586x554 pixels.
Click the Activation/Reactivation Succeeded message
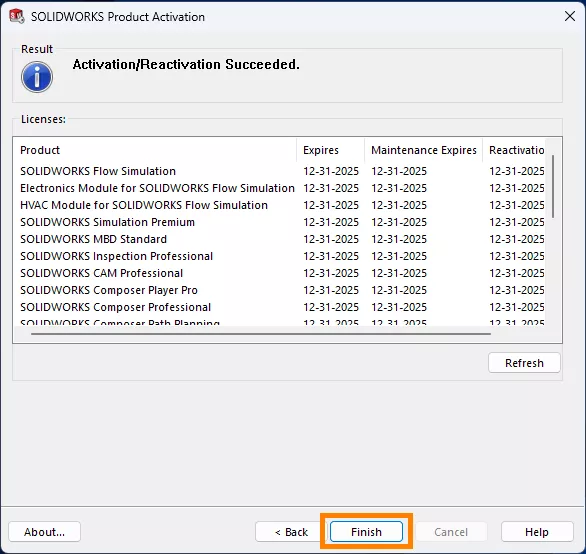186,64
